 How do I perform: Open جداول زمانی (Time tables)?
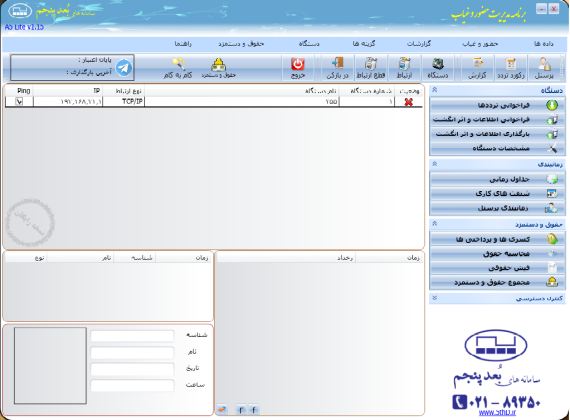[x=497, y=179]
